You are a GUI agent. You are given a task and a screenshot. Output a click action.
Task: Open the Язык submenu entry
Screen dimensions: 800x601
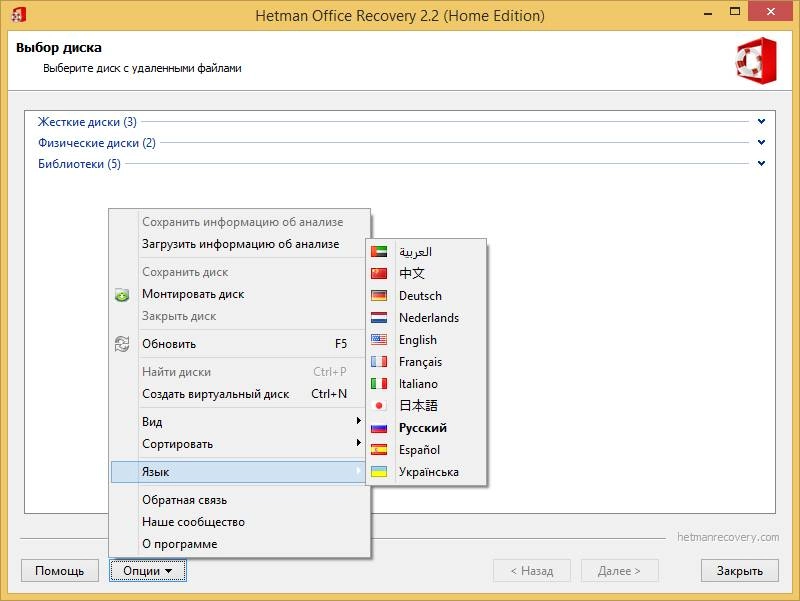coord(238,472)
